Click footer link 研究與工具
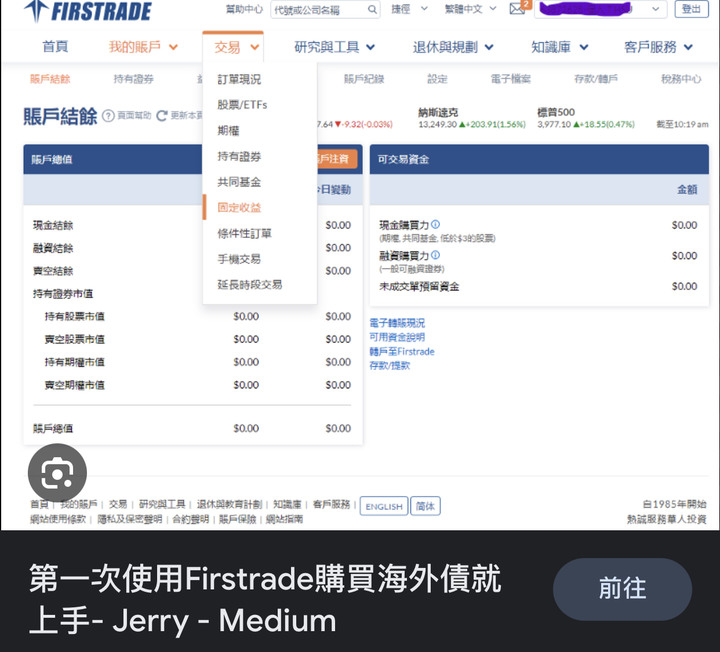This screenshot has height=652, width=720. (162, 504)
